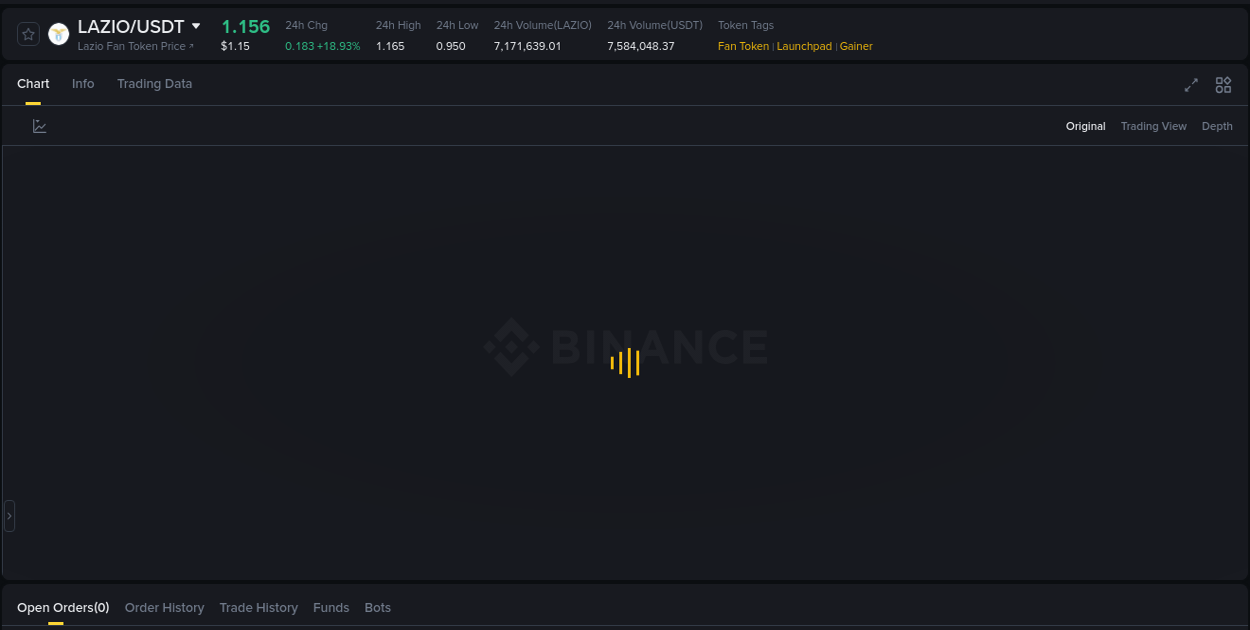View the Trade History tab

[258, 608]
